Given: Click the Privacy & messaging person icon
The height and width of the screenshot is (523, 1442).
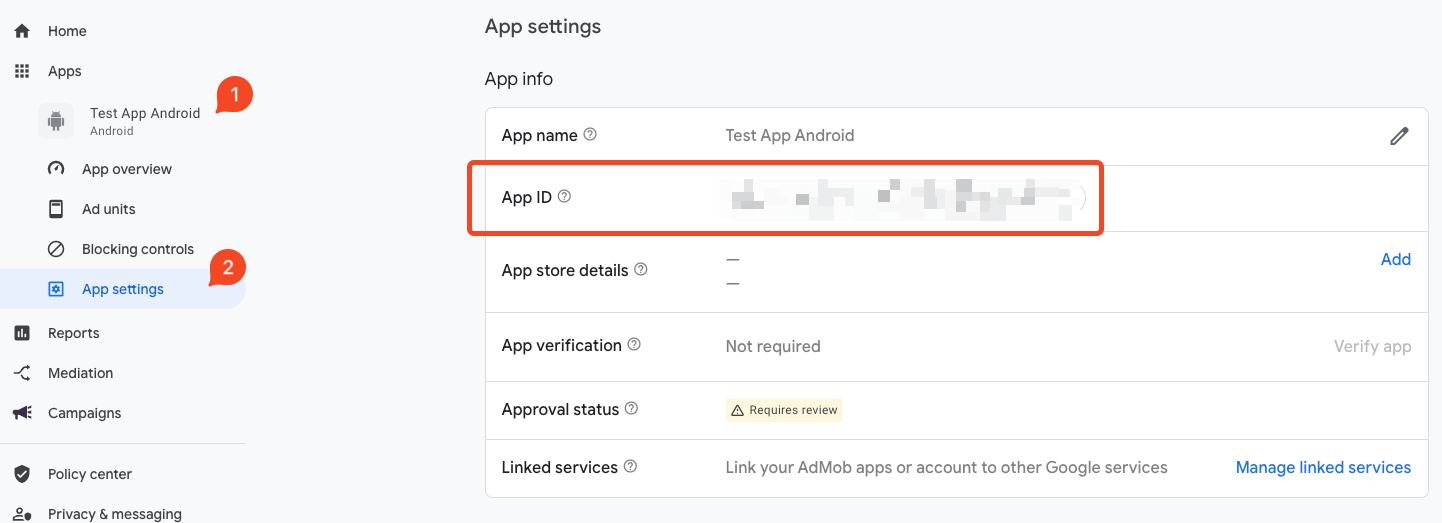Looking at the screenshot, I should pyautogui.click(x=22, y=514).
